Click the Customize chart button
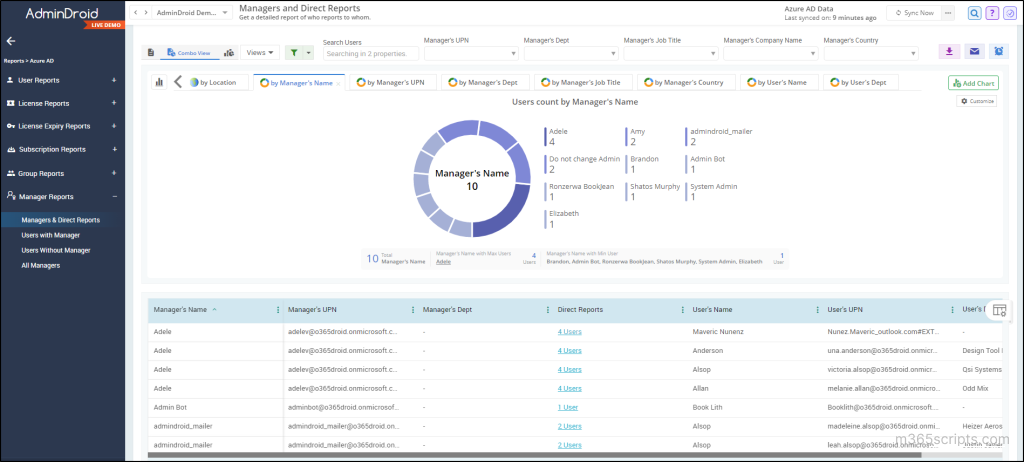The width and height of the screenshot is (1024, 462). tap(976, 101)
